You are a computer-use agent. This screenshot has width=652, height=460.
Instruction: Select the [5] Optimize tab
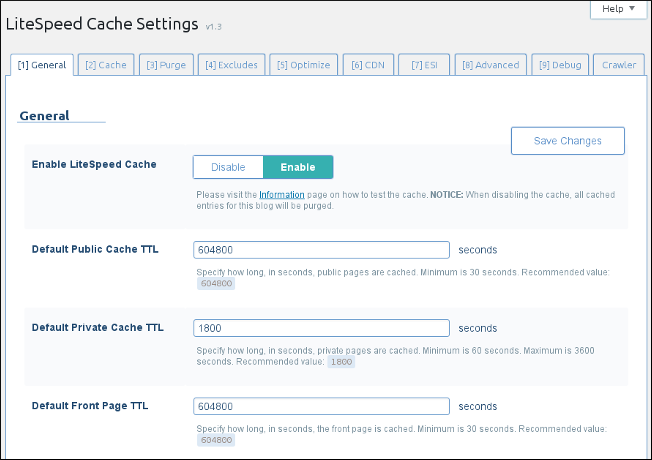303,65
